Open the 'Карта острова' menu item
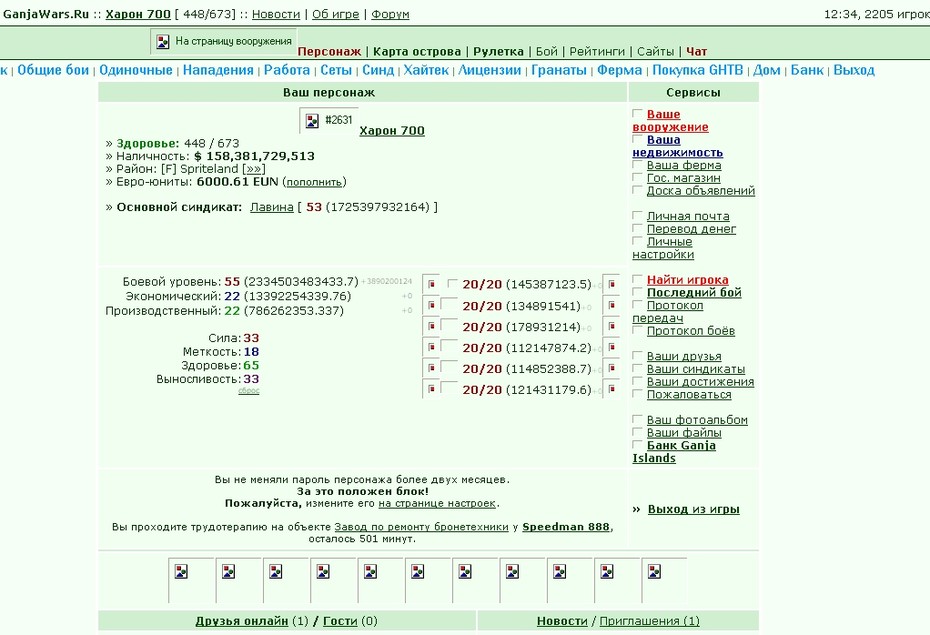Viewport: 930px width, 635px height. click(417, 52)
